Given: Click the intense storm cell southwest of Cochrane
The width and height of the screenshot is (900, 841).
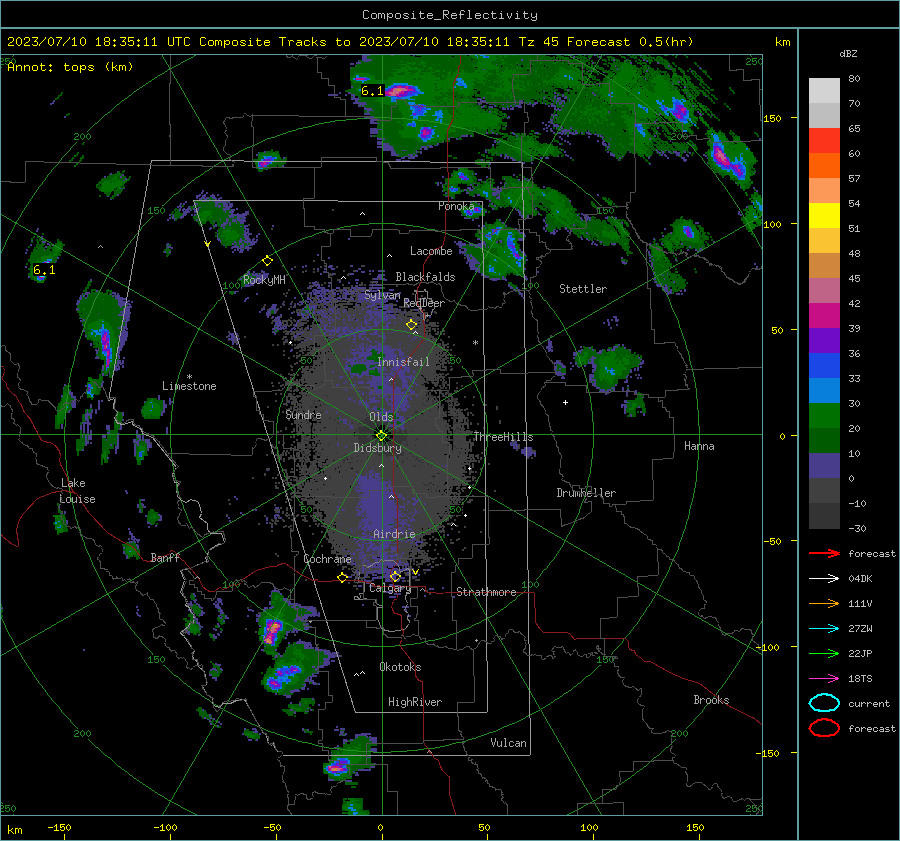Looking at the screenshot, I should click(271, 630).
